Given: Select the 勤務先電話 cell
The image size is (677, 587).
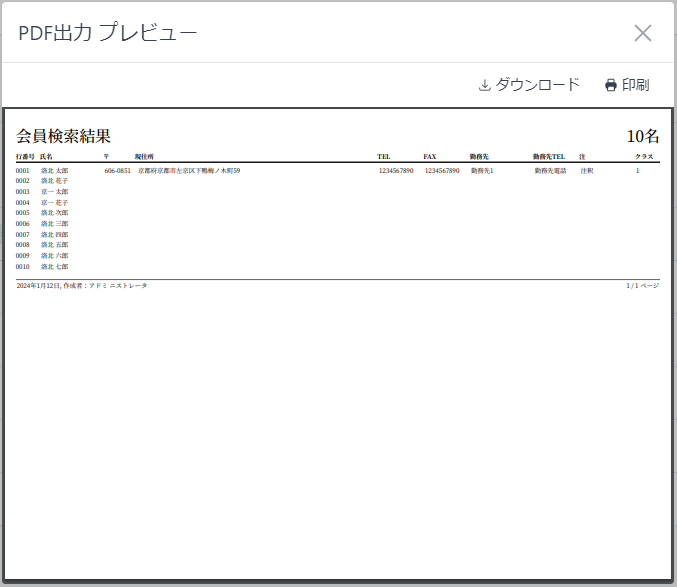Looking at the screenshot, I should click(x=550, y=170).
